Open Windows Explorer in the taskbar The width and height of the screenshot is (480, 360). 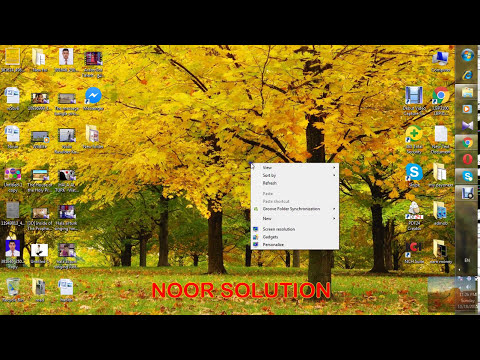pos(467,92)
